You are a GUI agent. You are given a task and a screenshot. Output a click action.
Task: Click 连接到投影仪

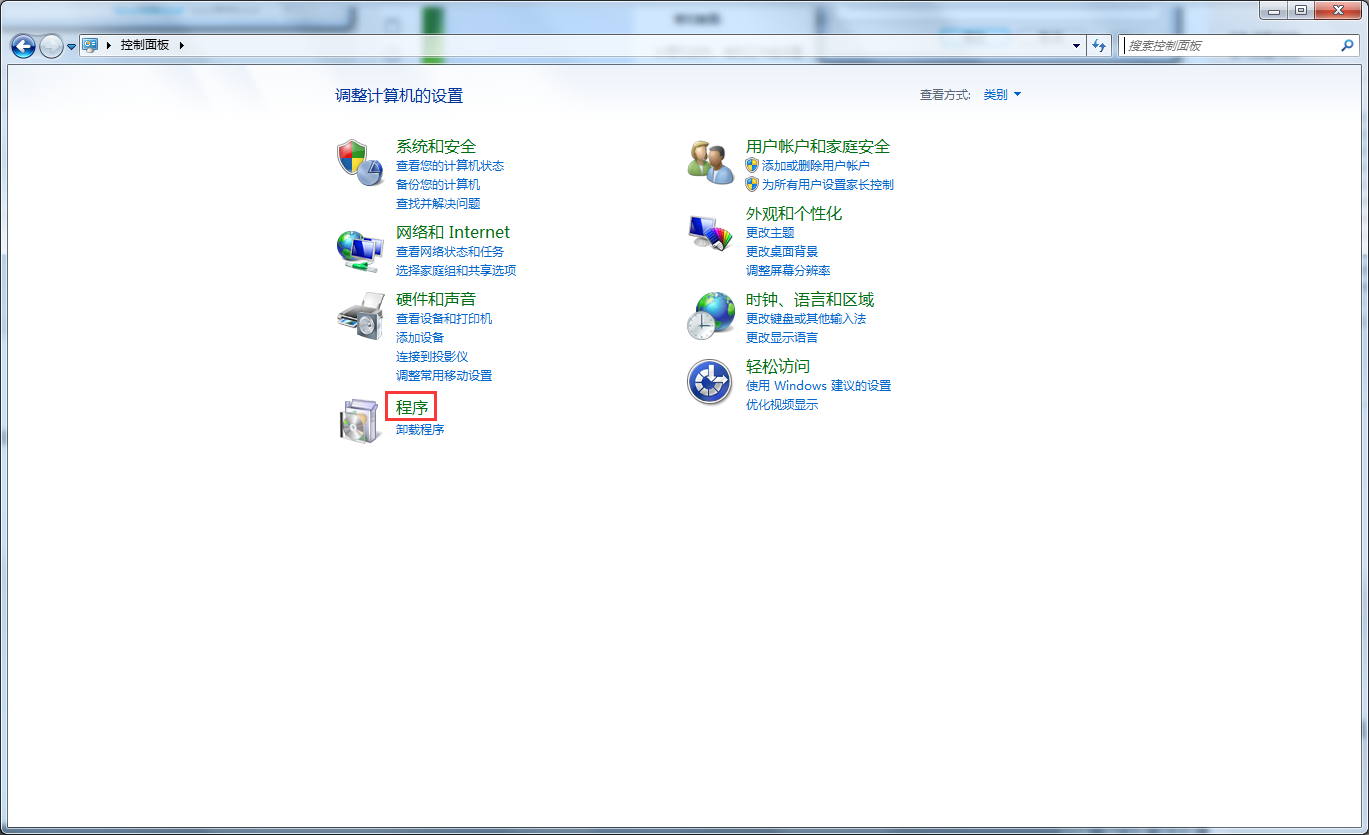point(432,357)
